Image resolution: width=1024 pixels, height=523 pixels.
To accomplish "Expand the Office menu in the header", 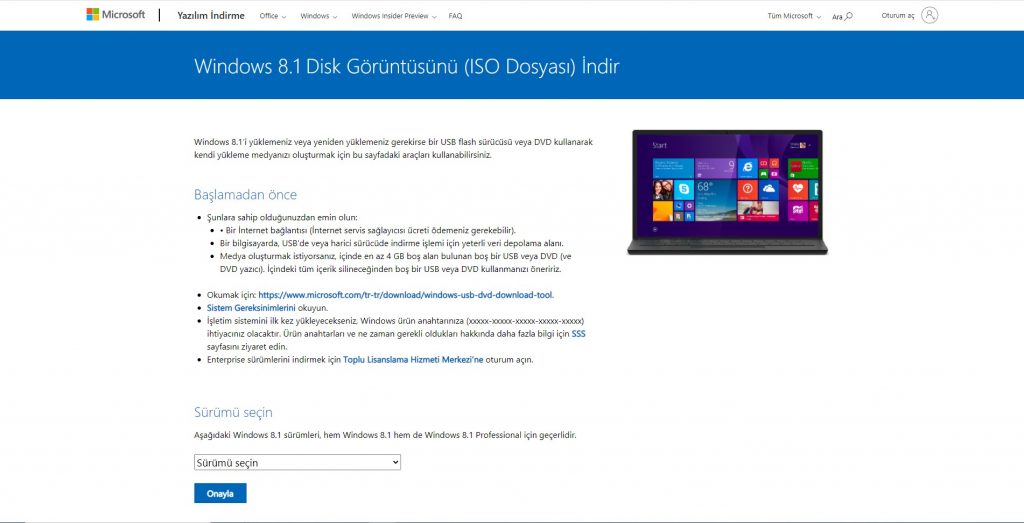I will tap(272, 16).
